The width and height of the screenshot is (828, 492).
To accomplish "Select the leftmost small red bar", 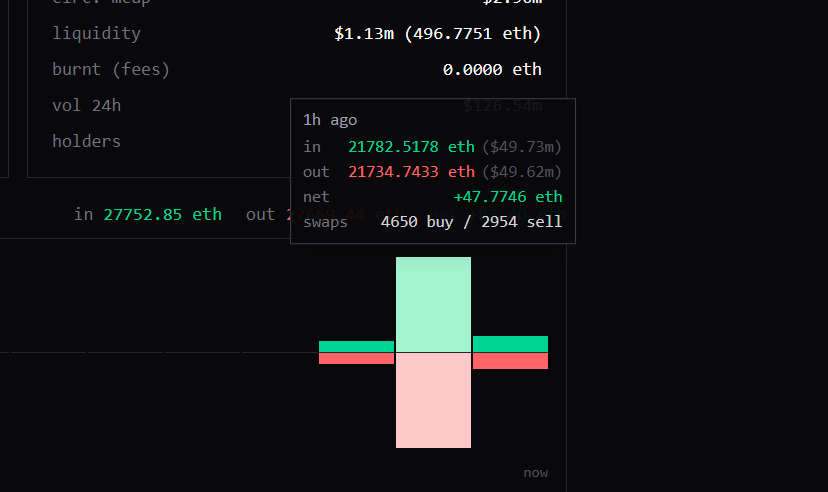I will point(356,358).
